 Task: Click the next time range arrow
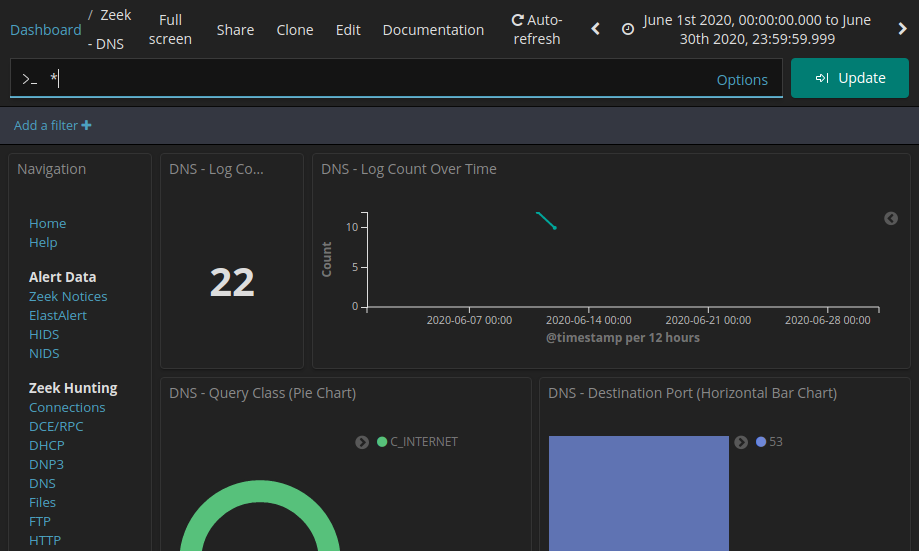(903, 29)
